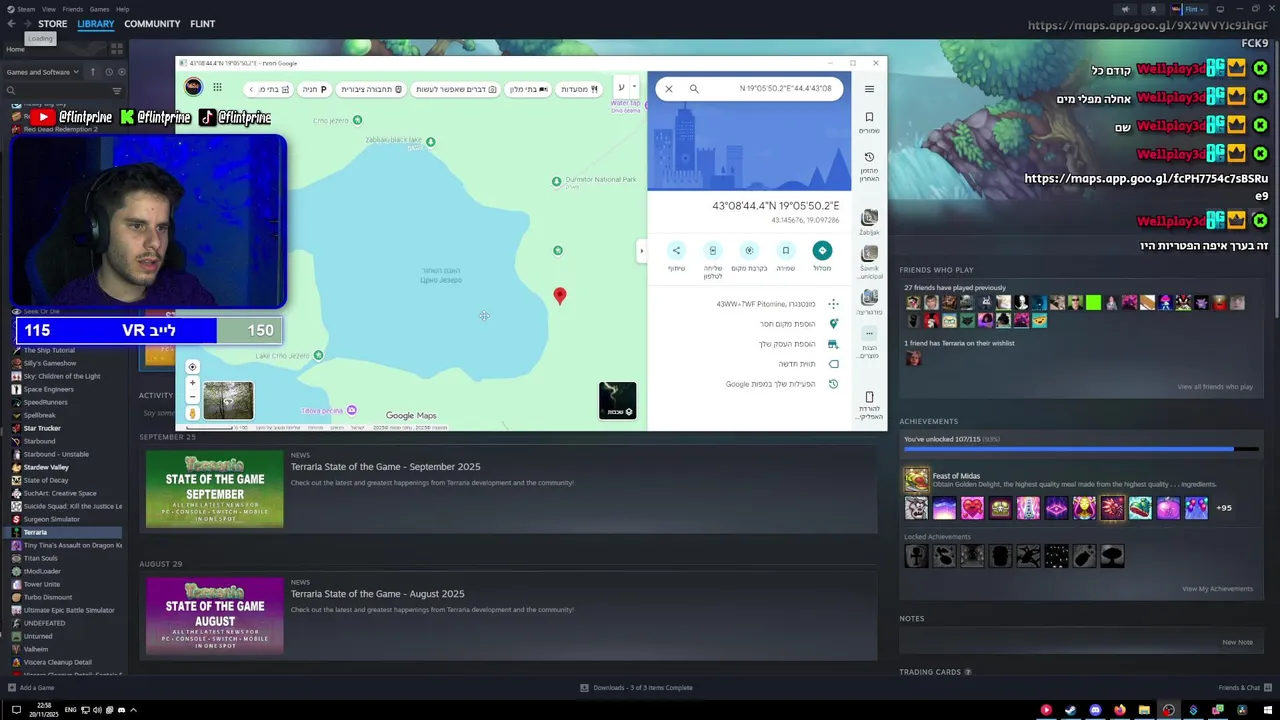
Task: Clear the Maps search box with X
Action: click(x=669, y=89)
